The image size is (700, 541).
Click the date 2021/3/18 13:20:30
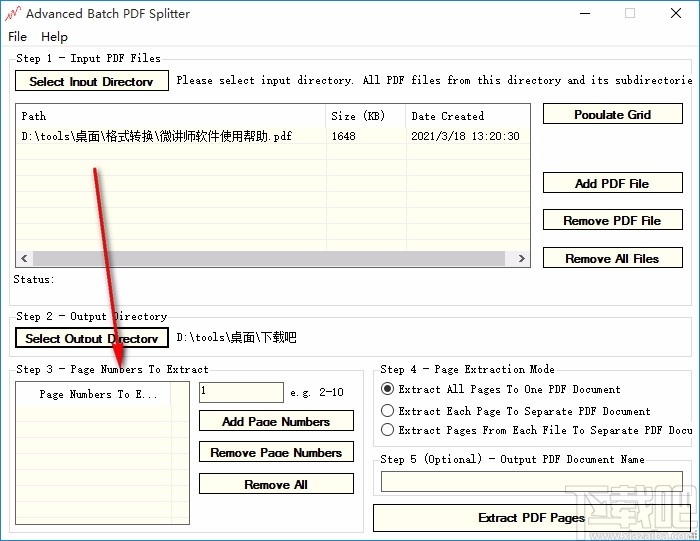coord(465,136)
